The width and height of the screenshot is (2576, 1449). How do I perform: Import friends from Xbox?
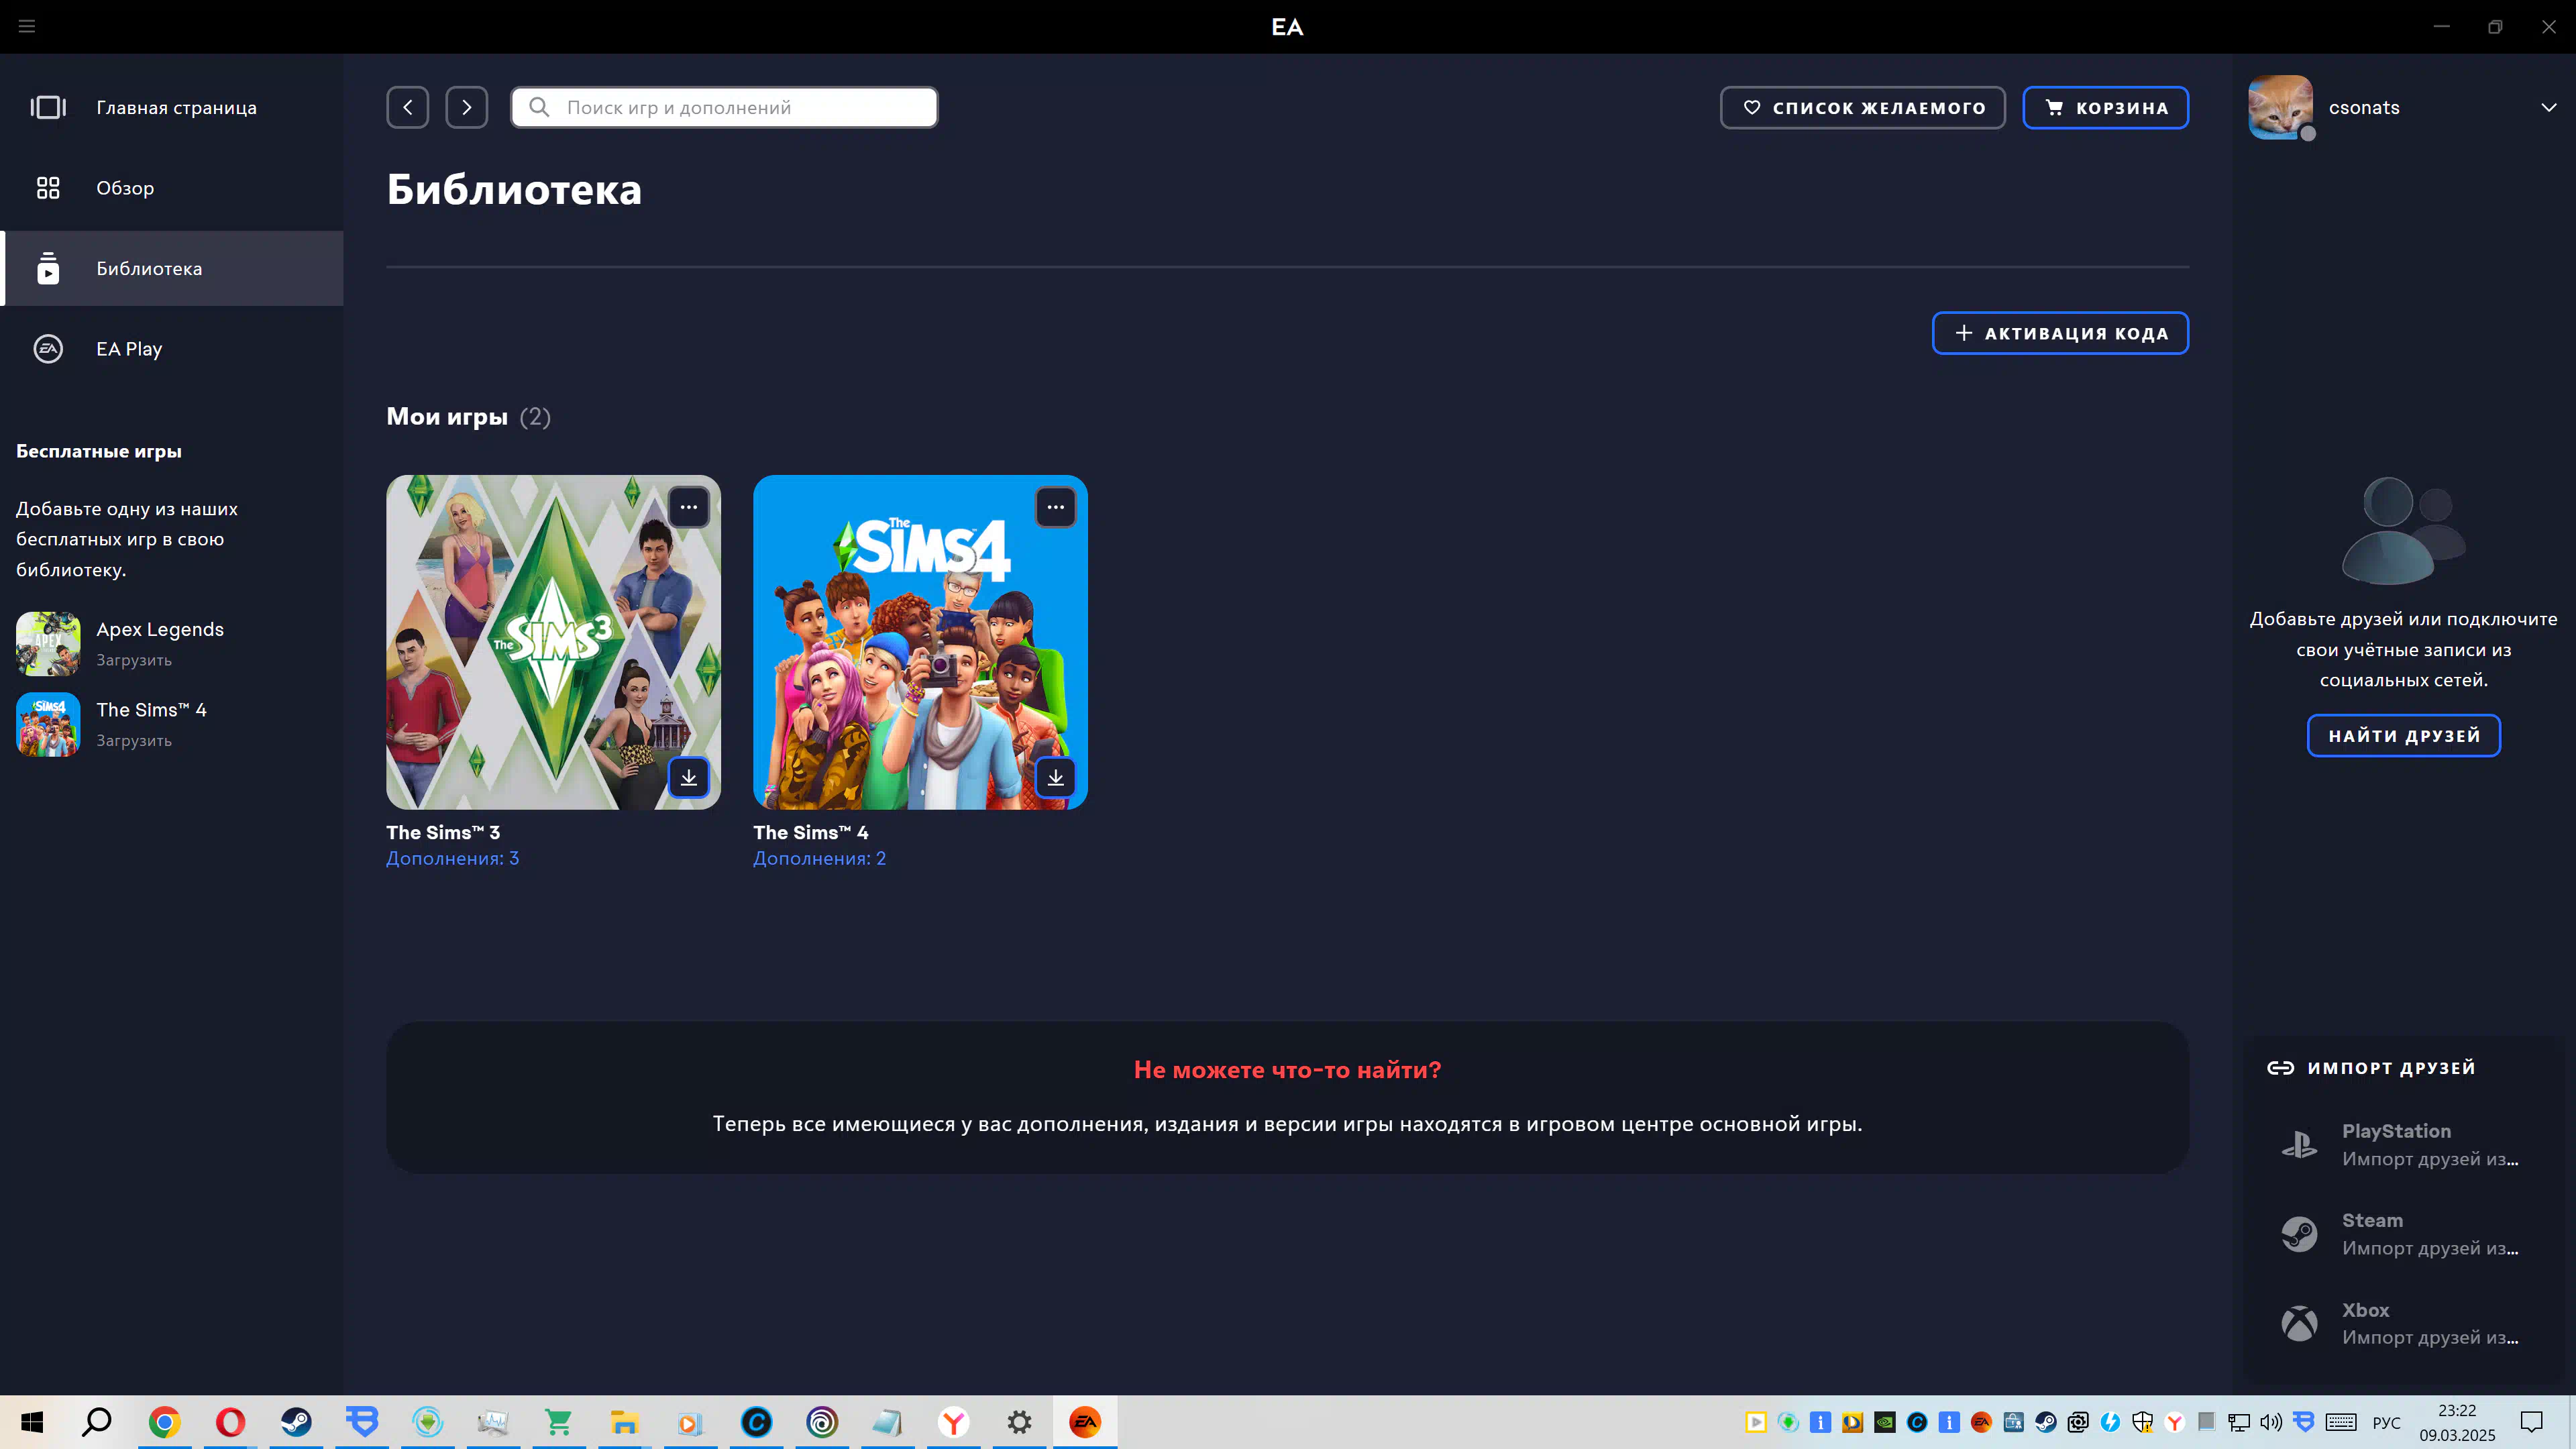(x=2404, y=1323)
